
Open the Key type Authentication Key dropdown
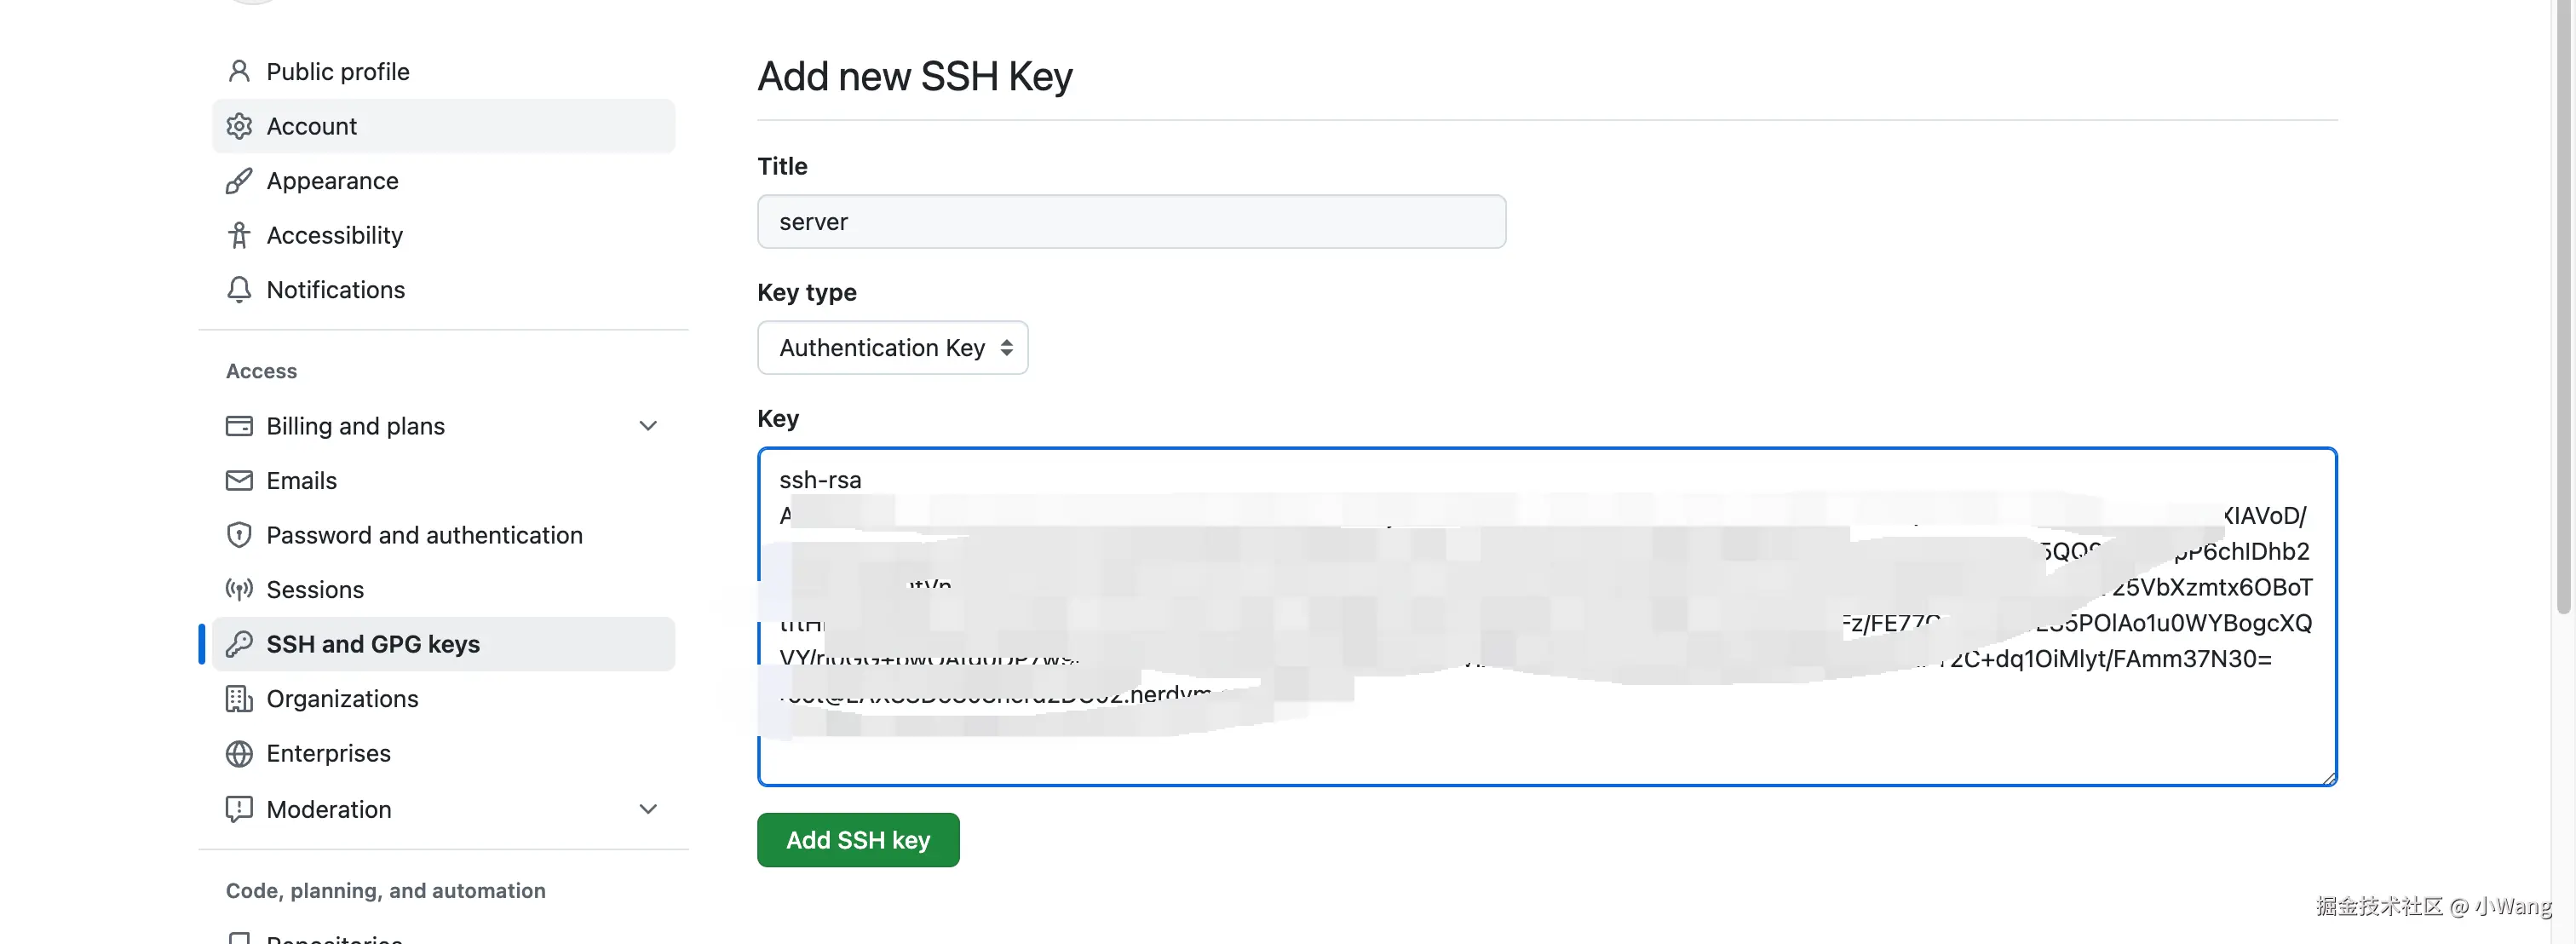click(892, 348)
